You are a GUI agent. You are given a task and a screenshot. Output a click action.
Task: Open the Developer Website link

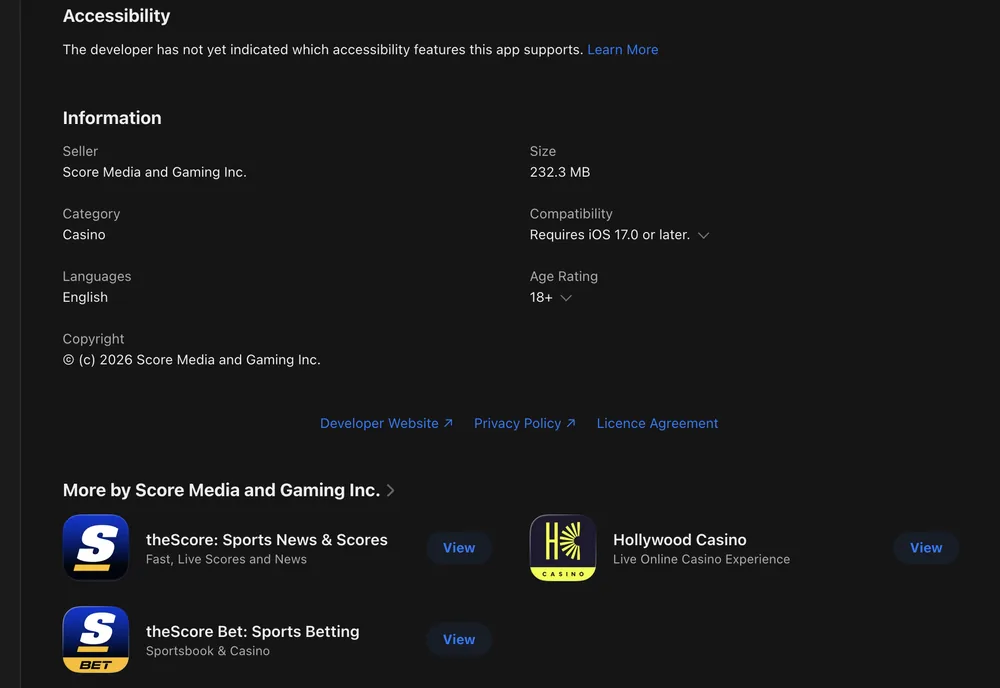pos(386,423)
